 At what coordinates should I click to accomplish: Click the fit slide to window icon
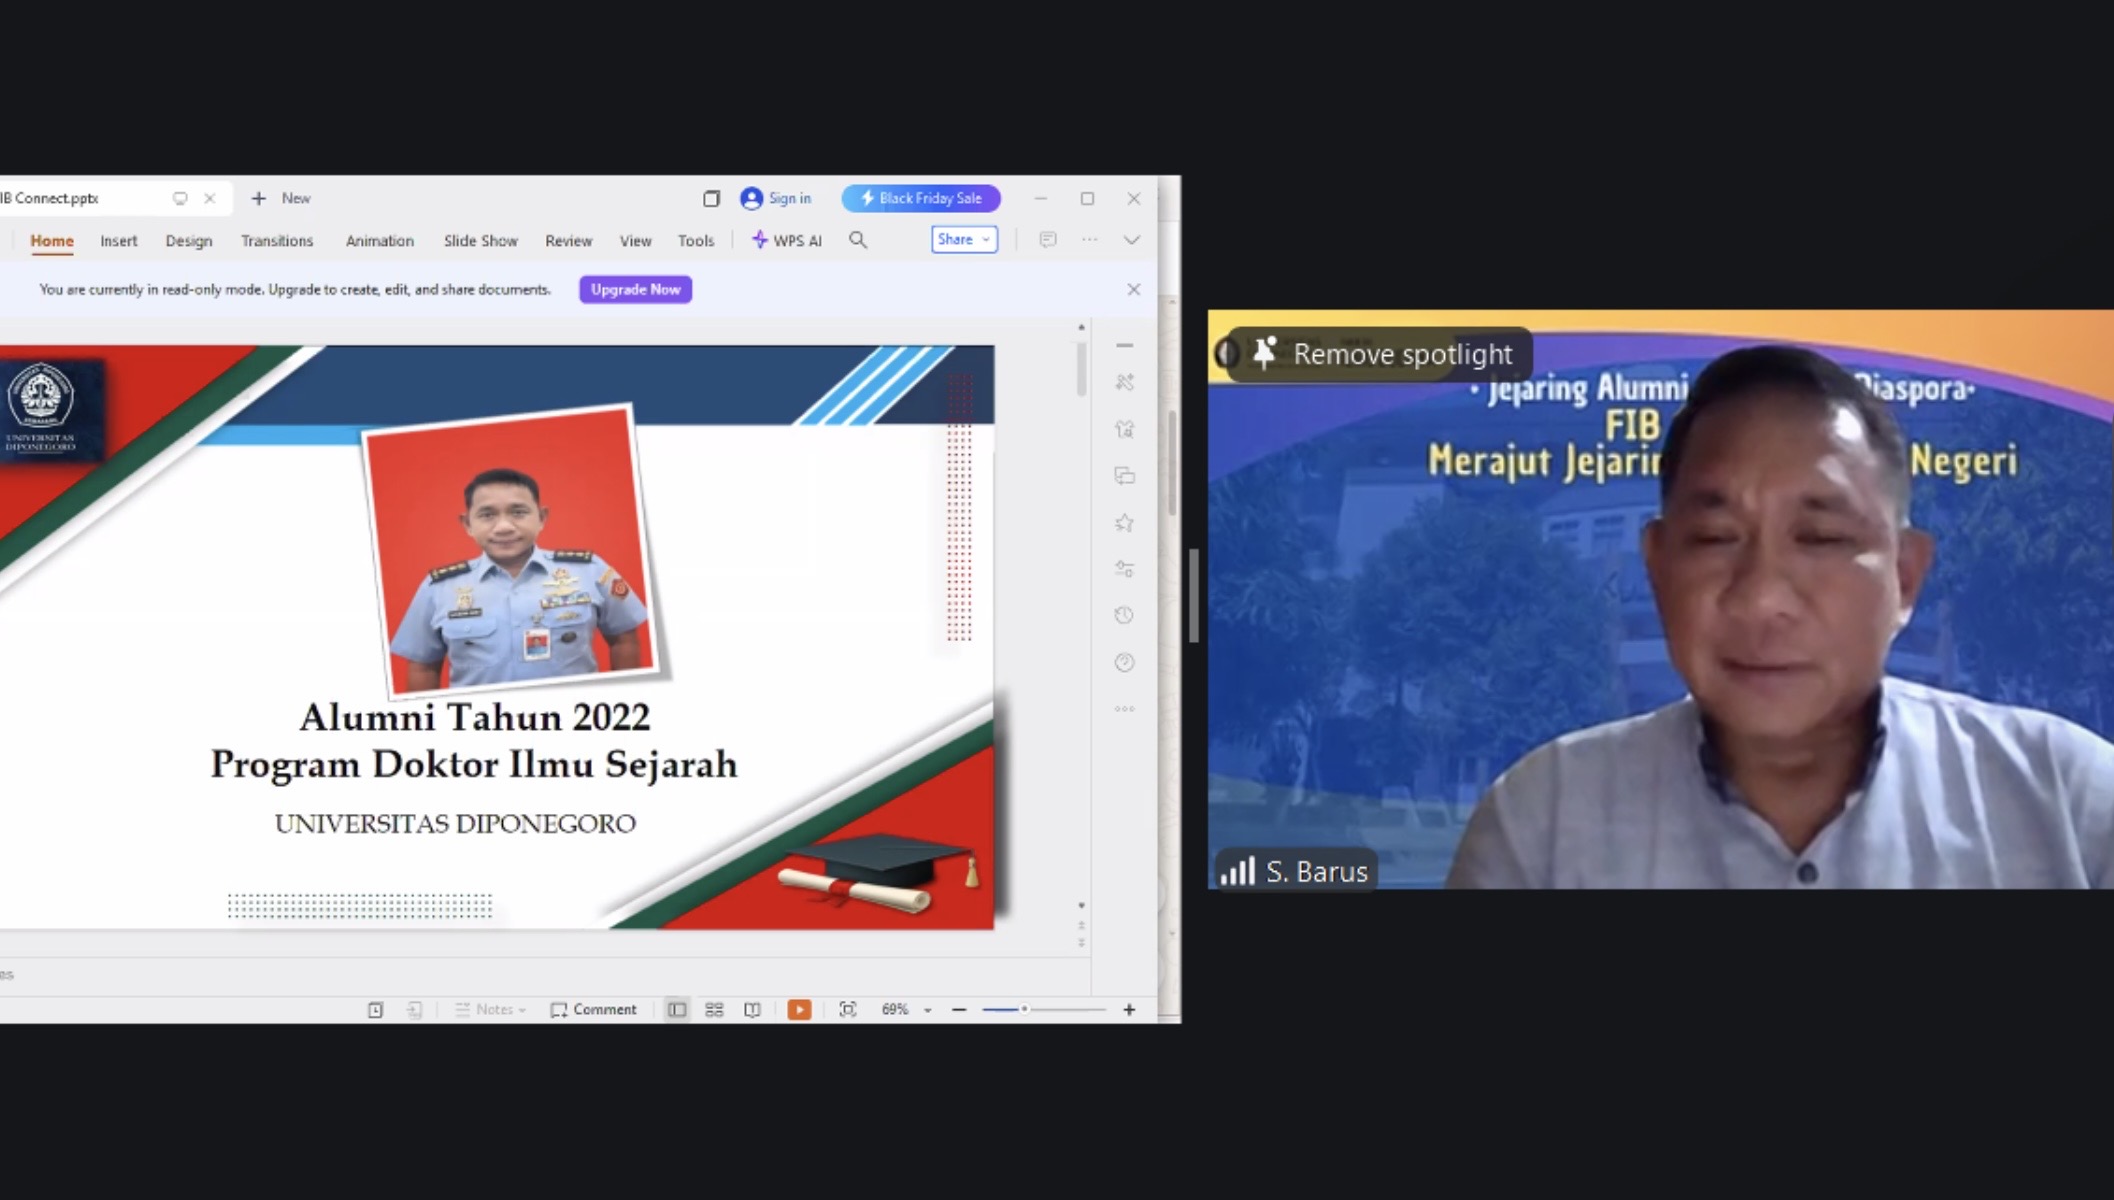(847, 1010)
